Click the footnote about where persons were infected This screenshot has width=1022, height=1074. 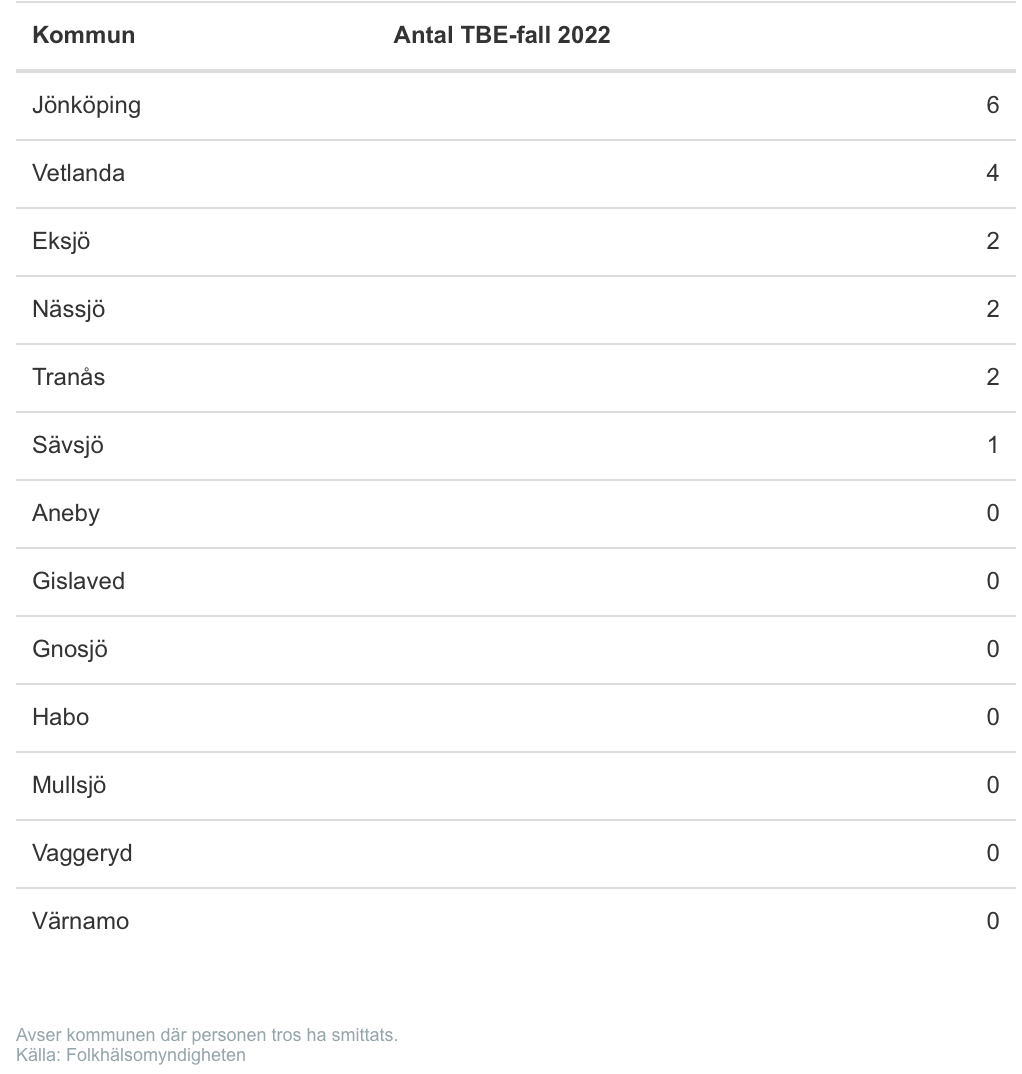(207, 1035)
